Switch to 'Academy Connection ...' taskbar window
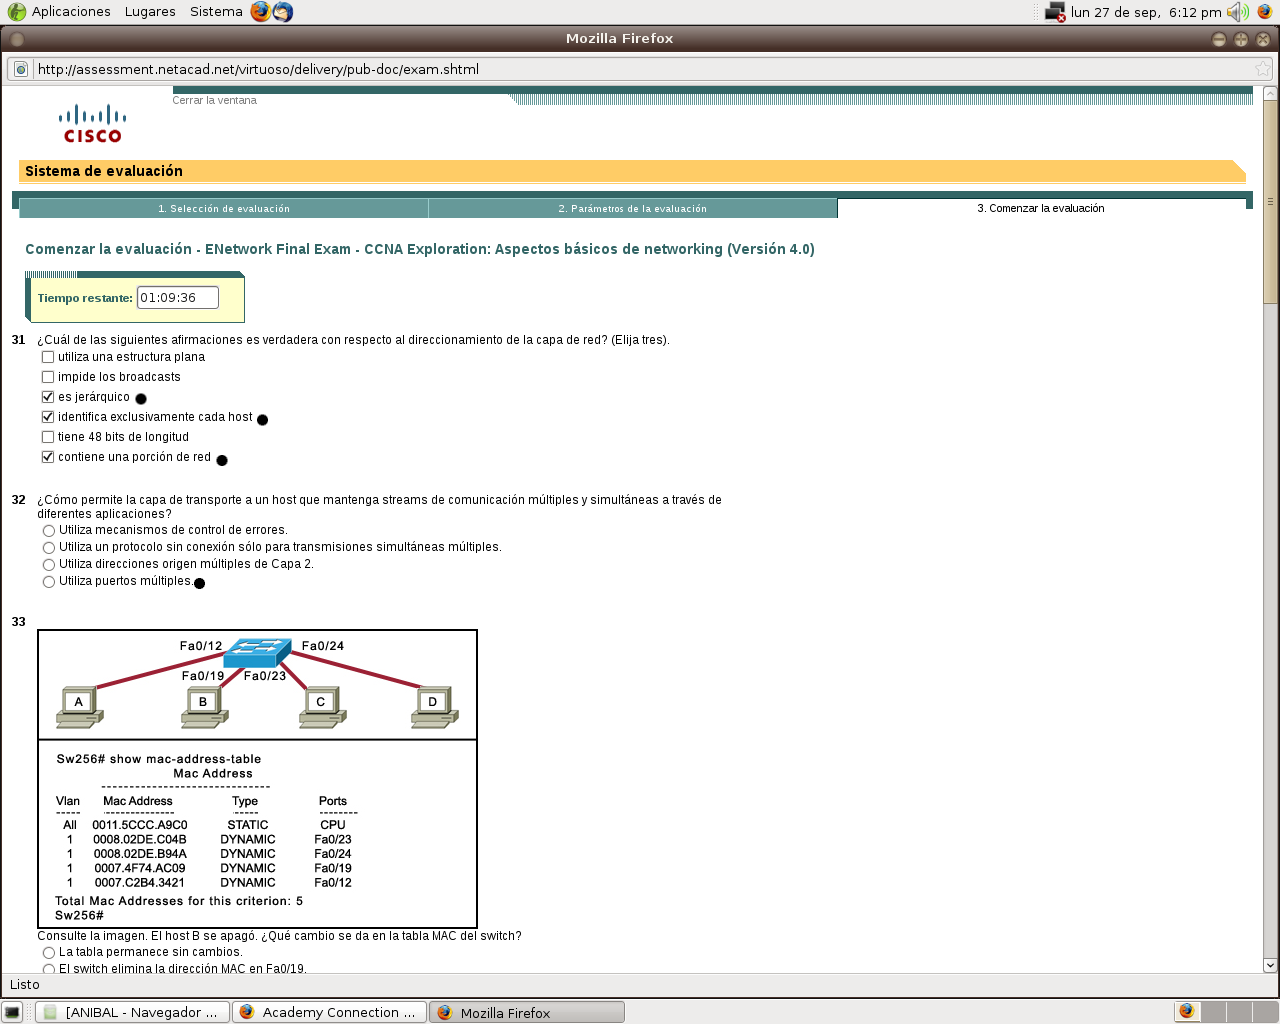Viewport: 1280px width, 1024px height. coord(330,1012)
